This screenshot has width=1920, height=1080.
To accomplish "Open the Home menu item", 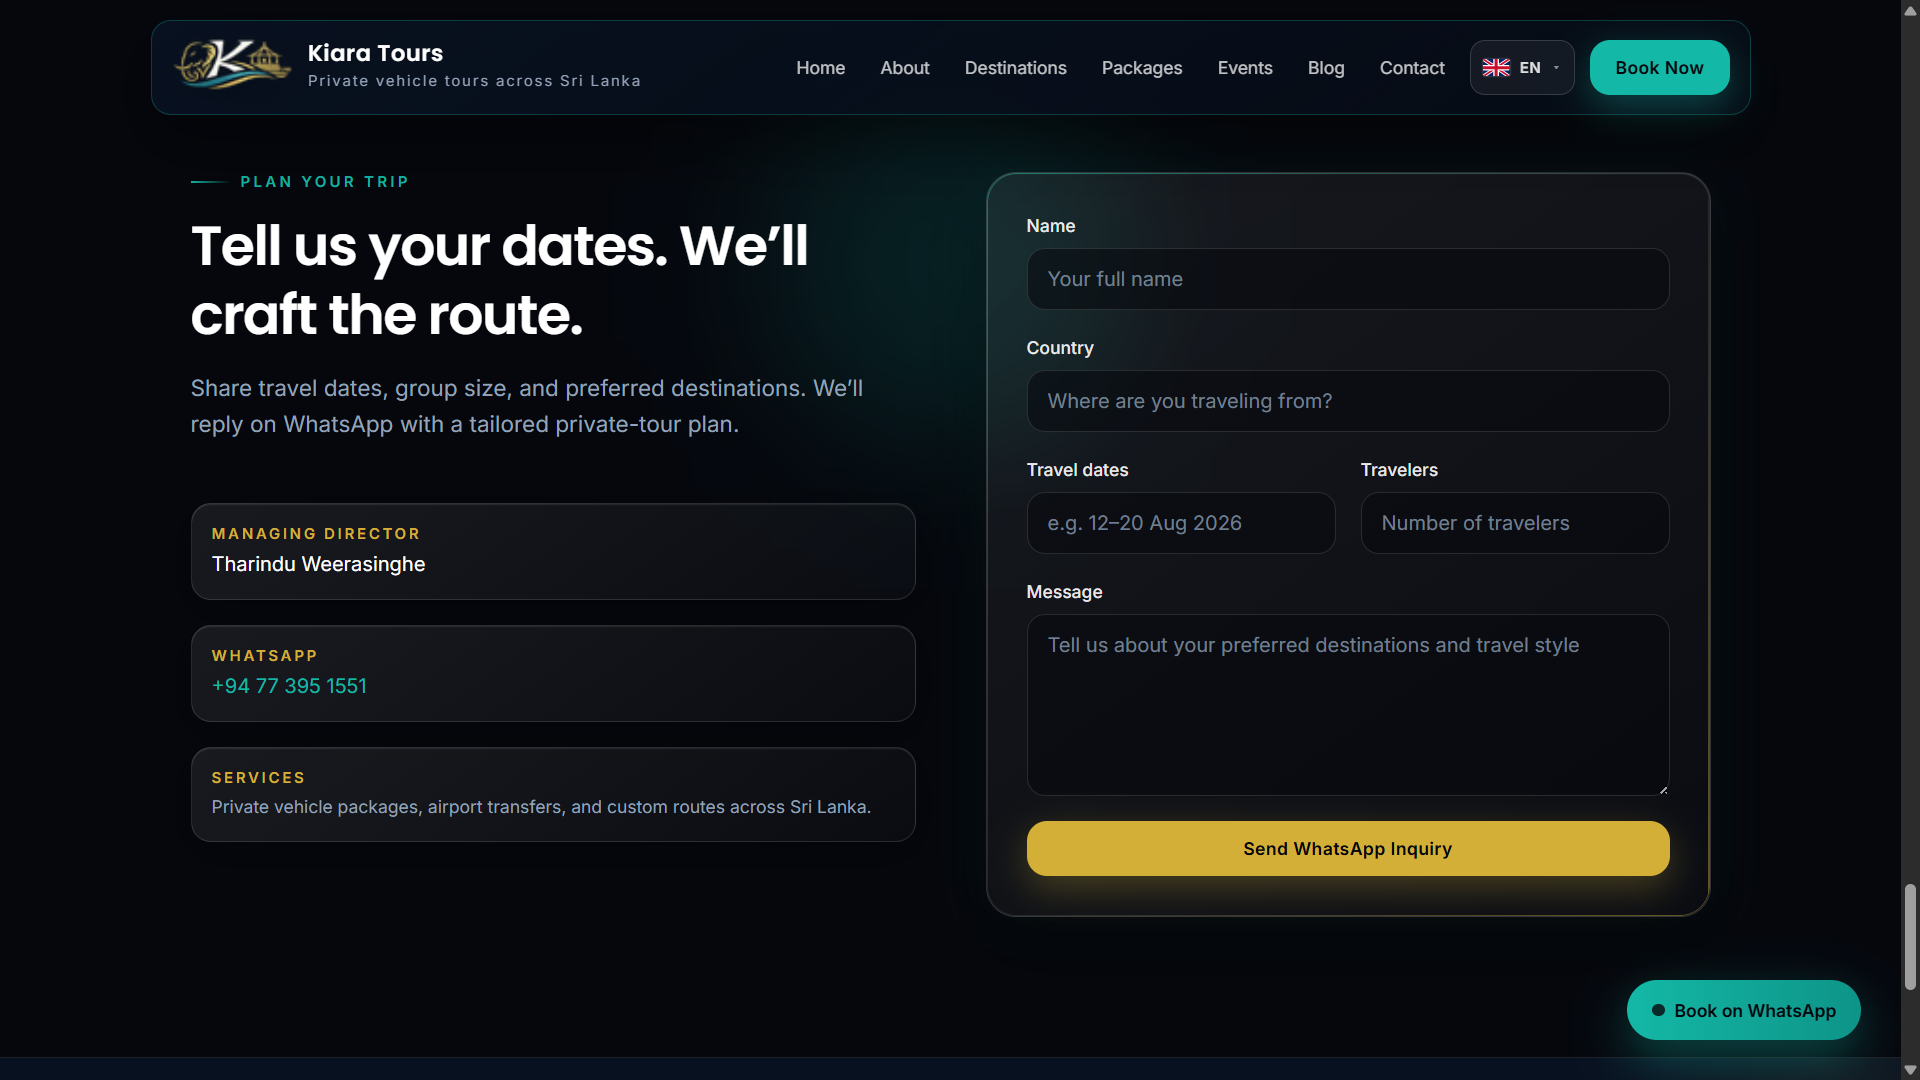I will 820,68.
